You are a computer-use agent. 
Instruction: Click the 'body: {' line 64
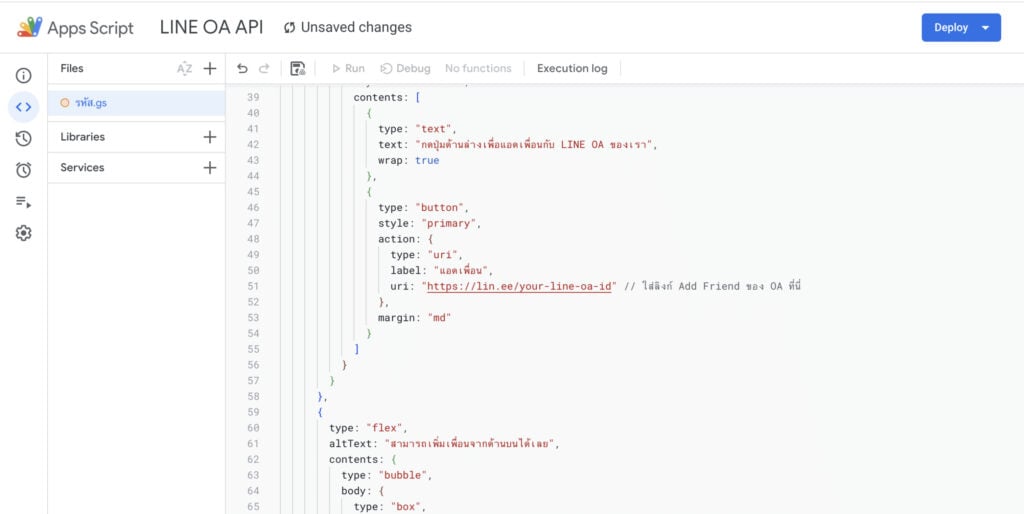(x=362, y=491)
